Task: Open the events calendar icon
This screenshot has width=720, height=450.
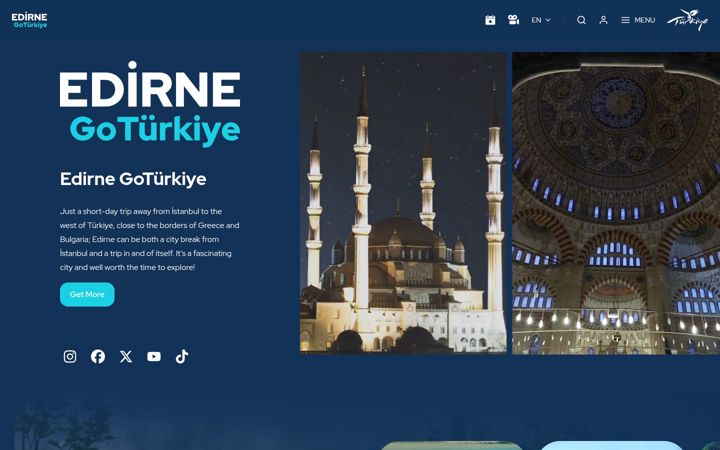Action: (x=490, y=20)
